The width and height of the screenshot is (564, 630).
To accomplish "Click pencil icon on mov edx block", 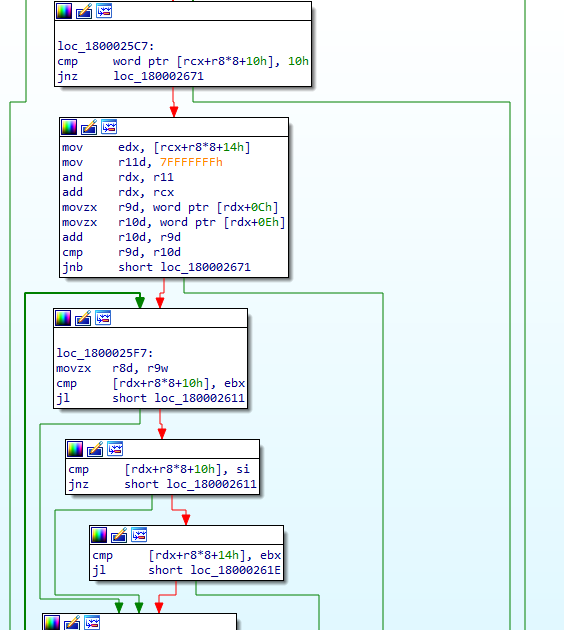I will click(x=89, y=127).
